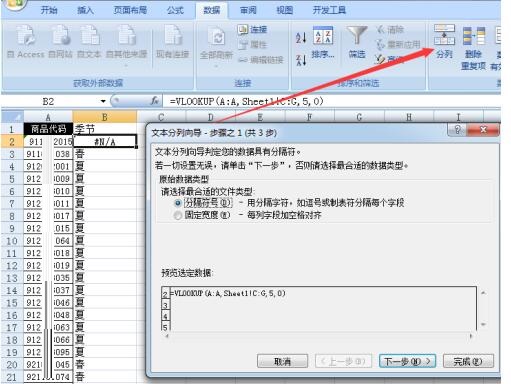Image resolution: width=511 pixels, height=384 pixels.
Task: Click the 清除 filter item
Action: pyautogui.click(x=390, y=30)
